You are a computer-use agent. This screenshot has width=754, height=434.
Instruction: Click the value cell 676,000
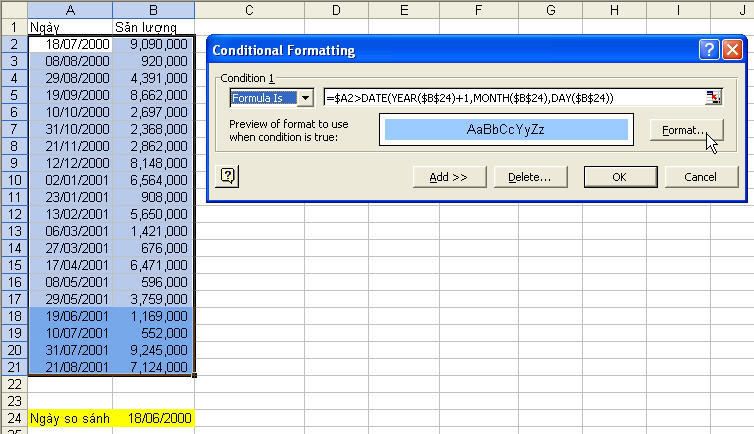[x=153, y=248]
